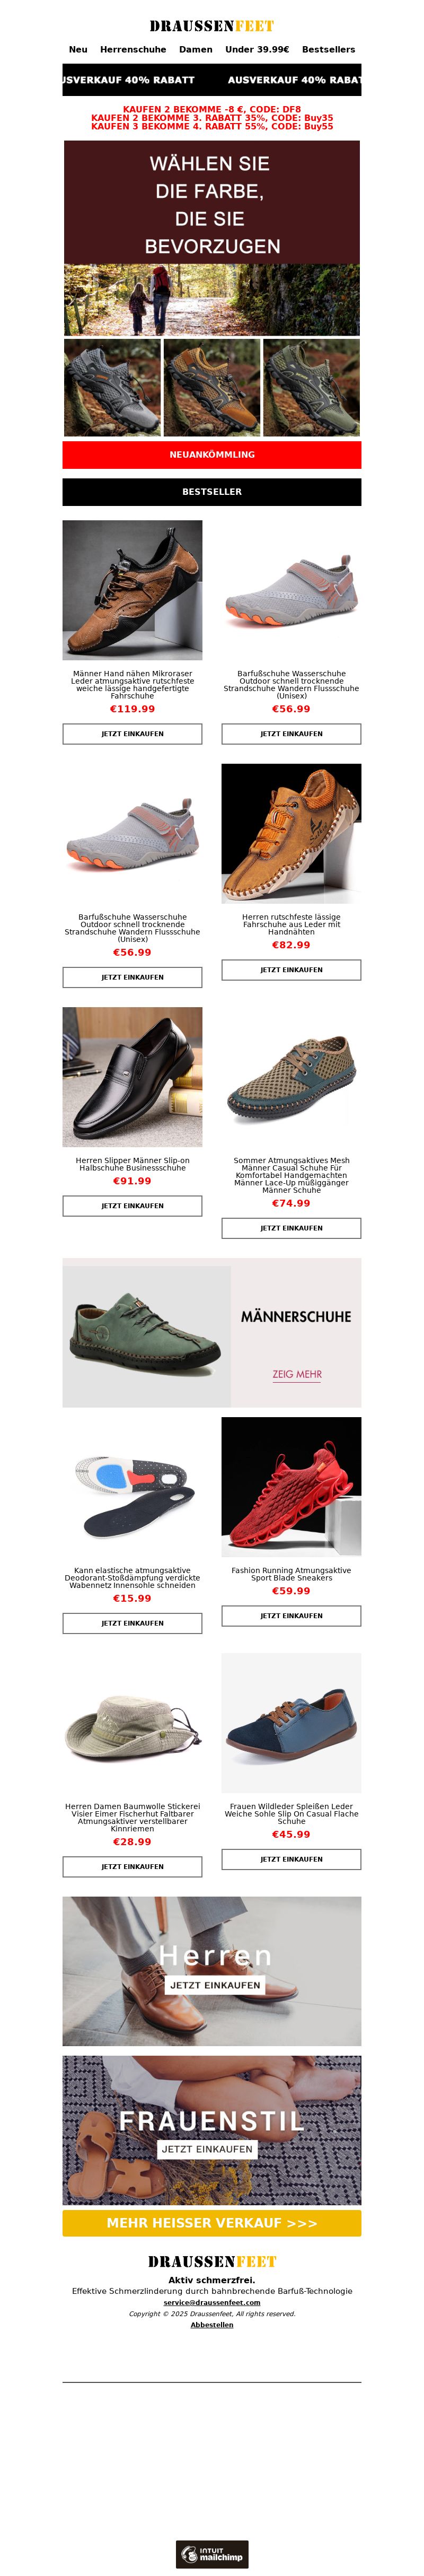424x2576 pixels.
Task: Click the service@draussenfeet.com email link
Action: (x=212, y=2302)
